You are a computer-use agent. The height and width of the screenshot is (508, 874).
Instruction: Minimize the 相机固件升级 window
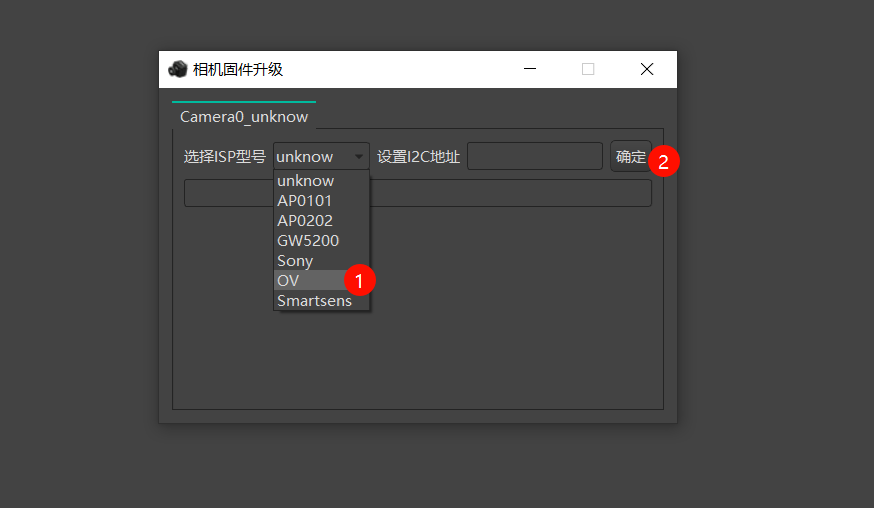(x=530, y=69)
